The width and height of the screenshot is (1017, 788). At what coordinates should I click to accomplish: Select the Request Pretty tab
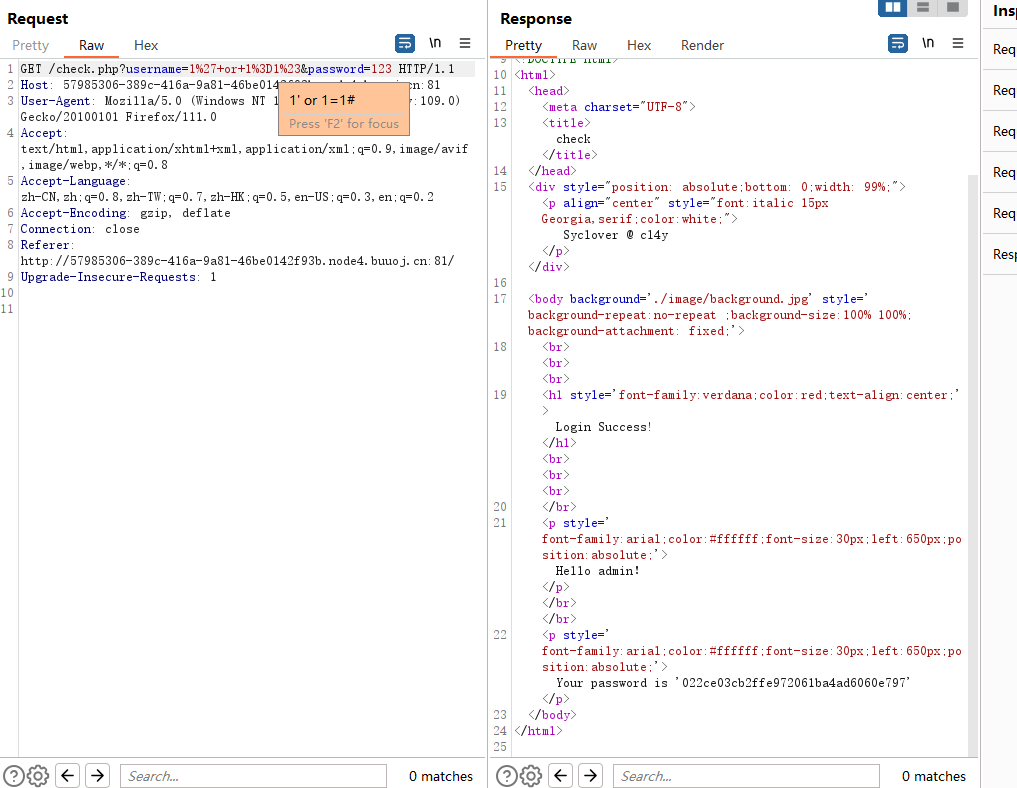[x=30, y=45]
